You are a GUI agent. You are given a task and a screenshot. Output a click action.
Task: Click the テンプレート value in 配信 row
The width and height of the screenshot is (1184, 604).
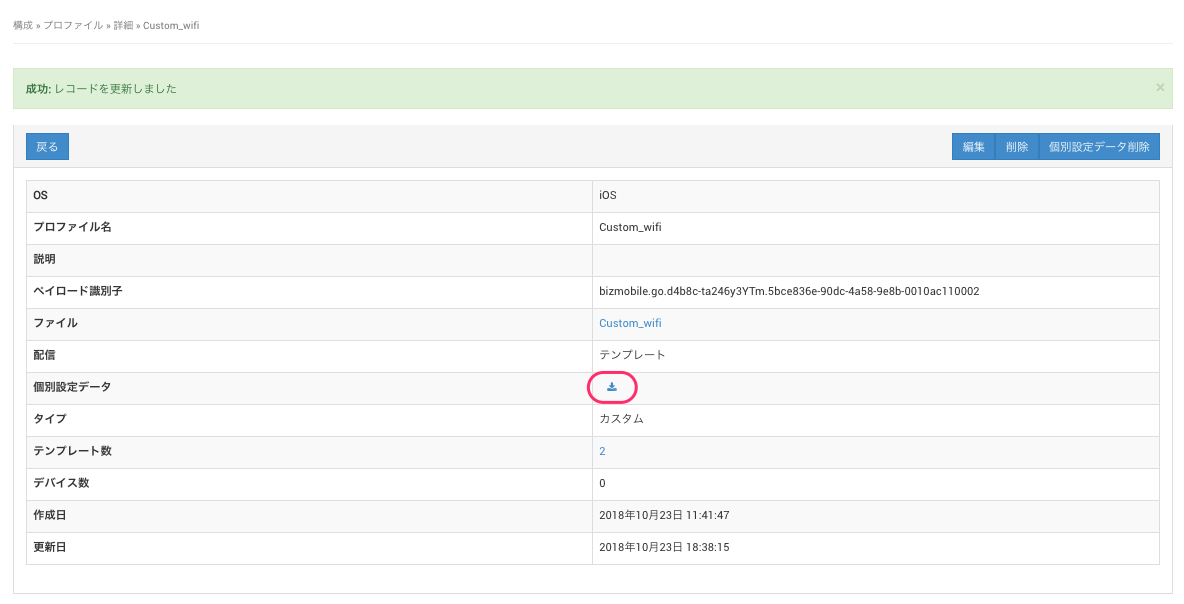click(632, 355)
